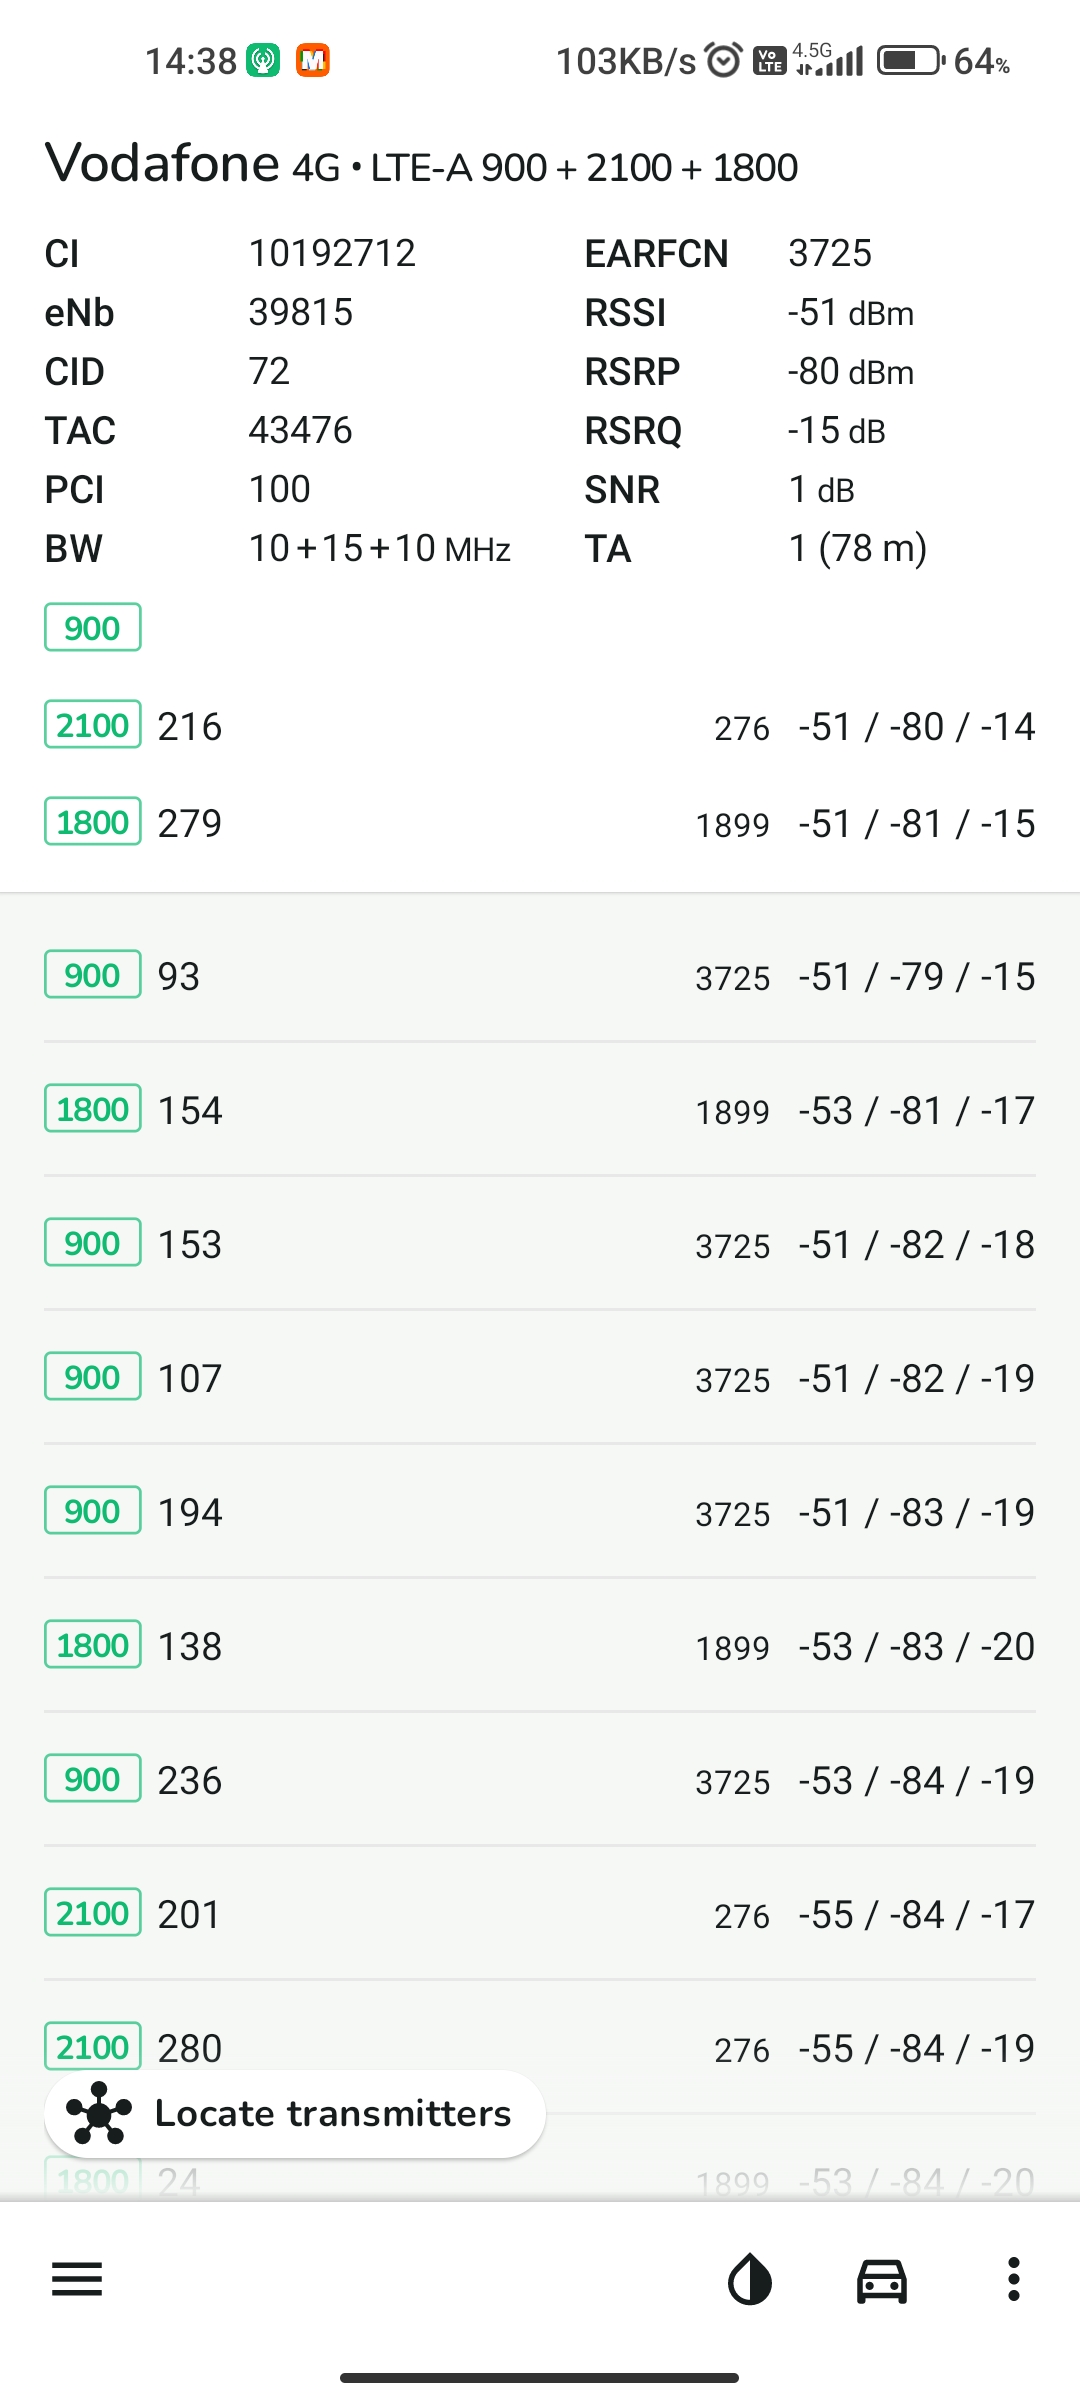Tap the alarm clock status icon

click(724, 61)
